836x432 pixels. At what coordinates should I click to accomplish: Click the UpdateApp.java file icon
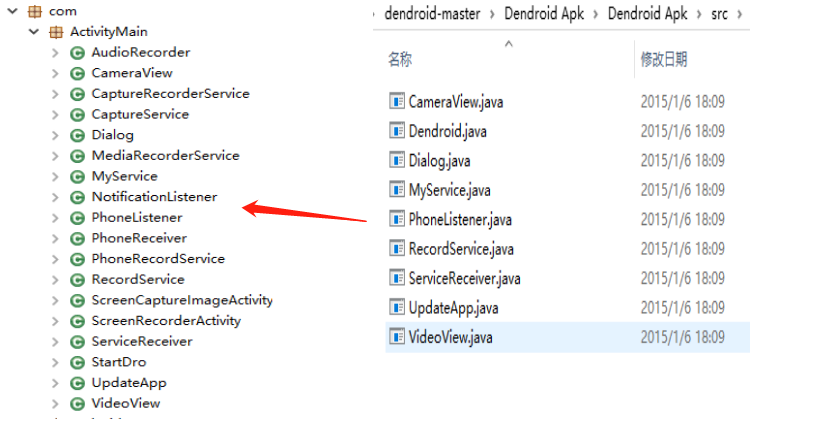(x=397, y=307)
